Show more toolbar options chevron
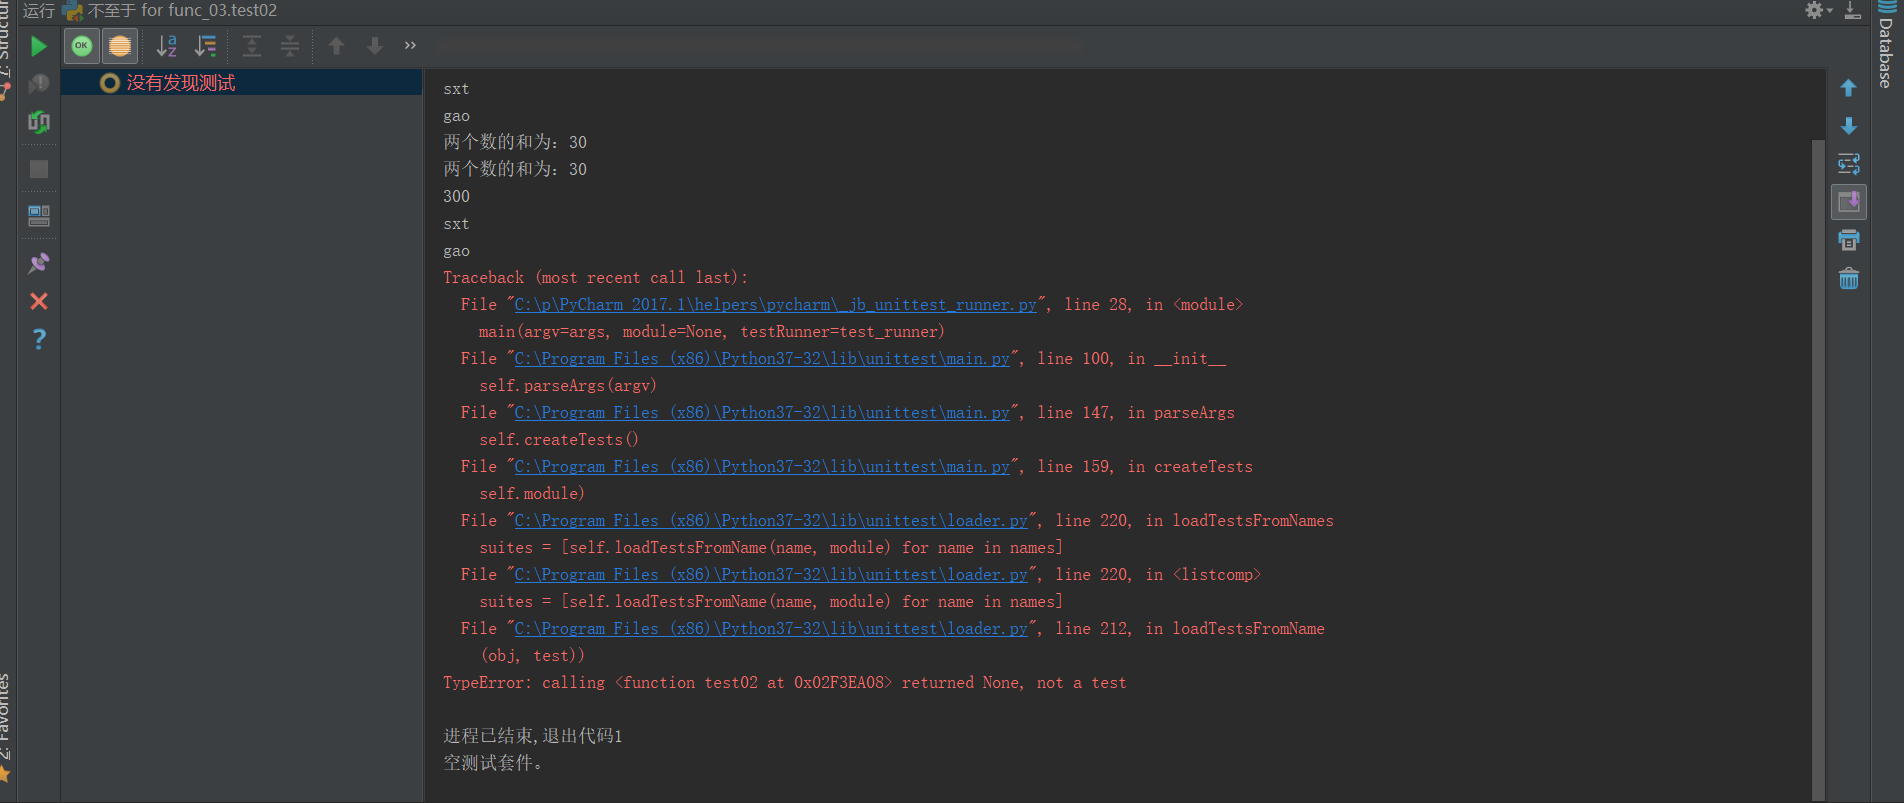 tap(410, 46)
